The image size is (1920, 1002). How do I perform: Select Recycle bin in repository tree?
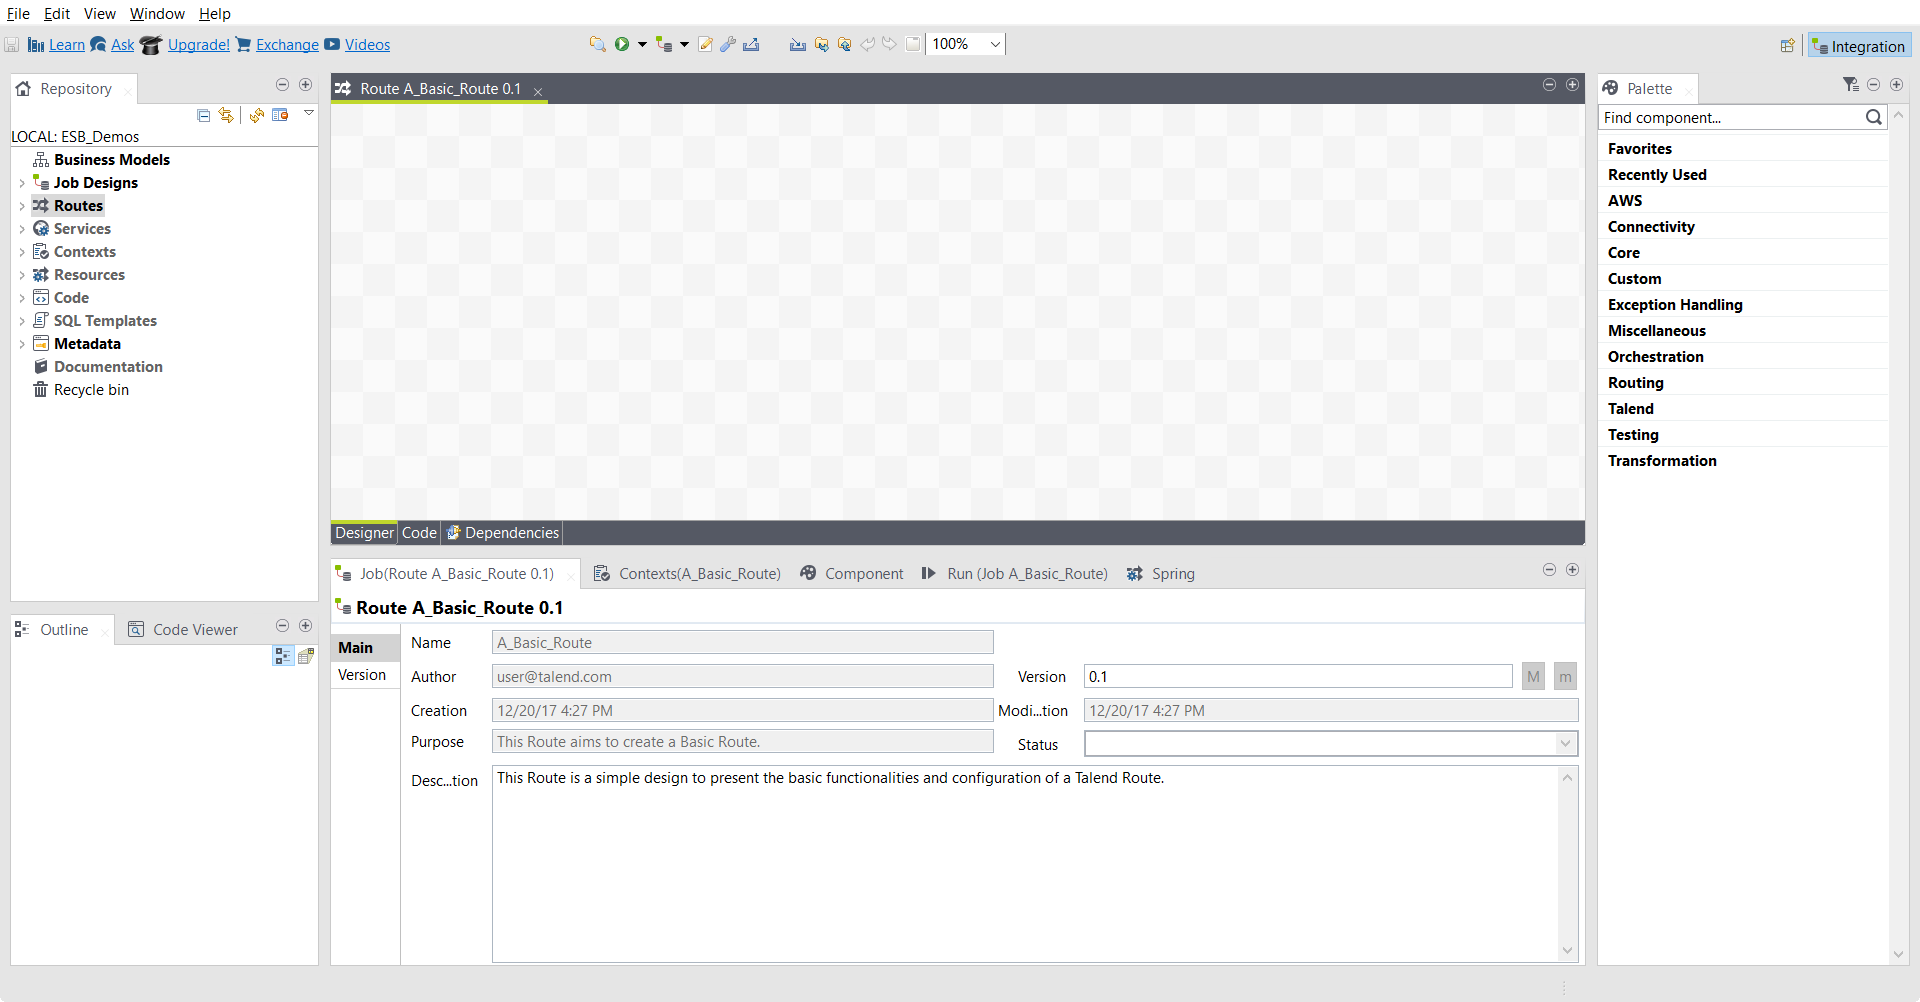tap(91, 390)
